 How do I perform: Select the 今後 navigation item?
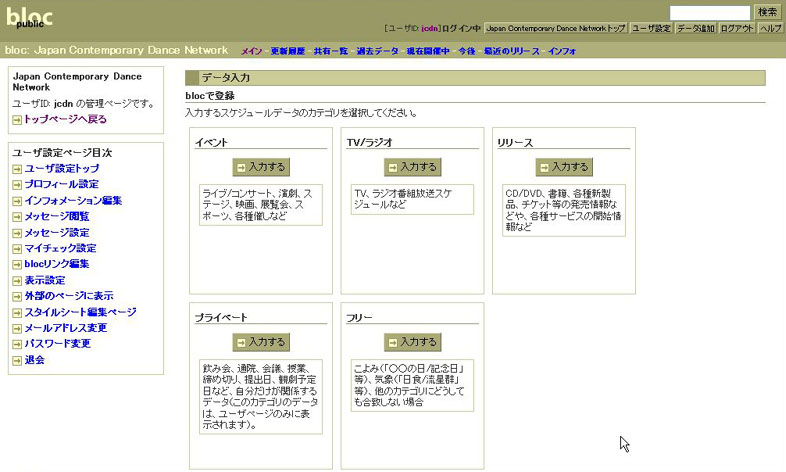coord(467,51)
